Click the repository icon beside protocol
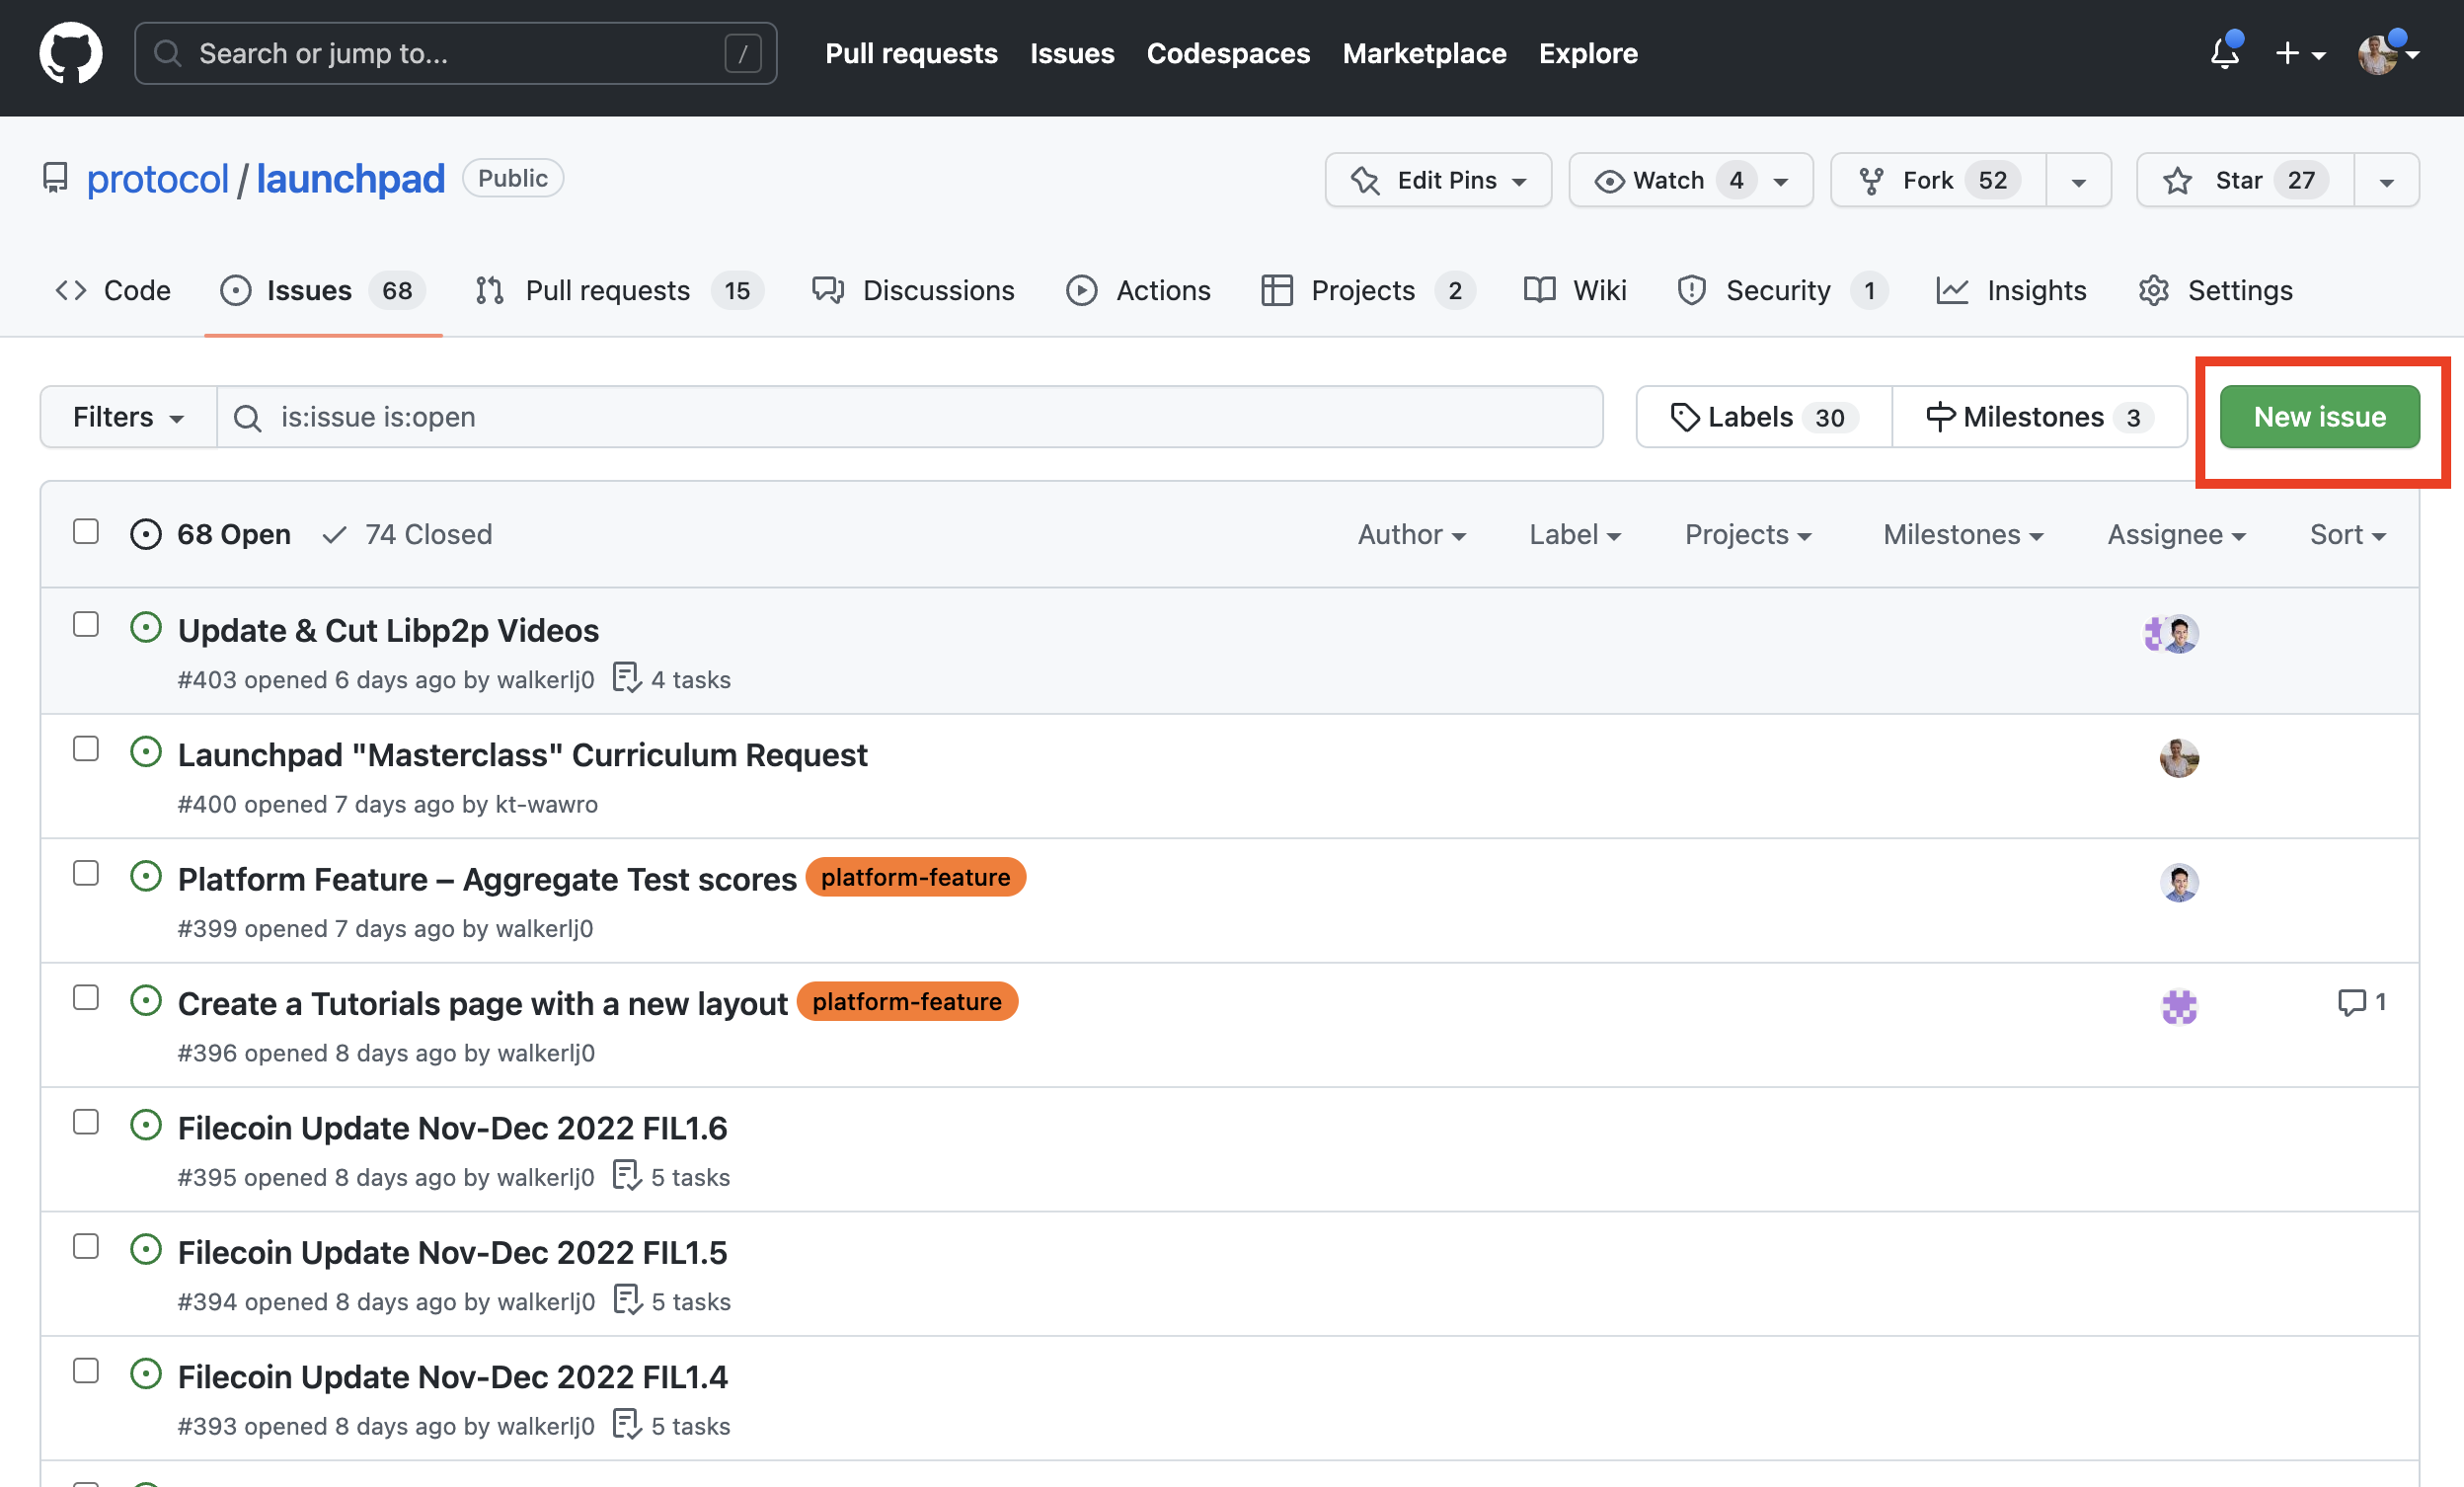This screenshot has height=1487, width=2464. pyautogui.click(x=55, y=178)
